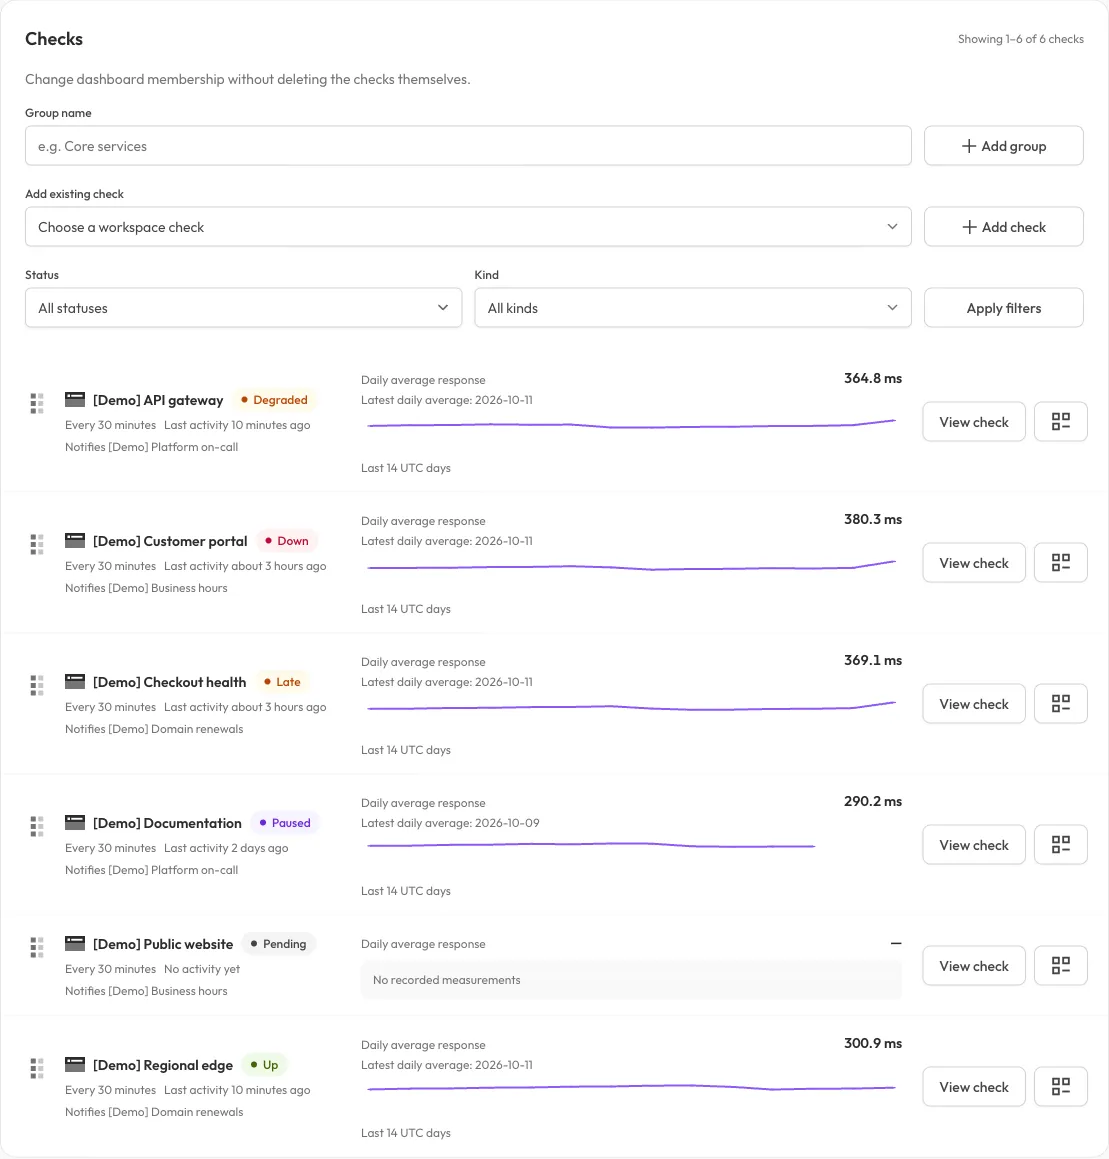The height and width of the screenshot is (1159, 1109).
Task: Grab the drag handle for API gateway
Action: click(37, 403)
